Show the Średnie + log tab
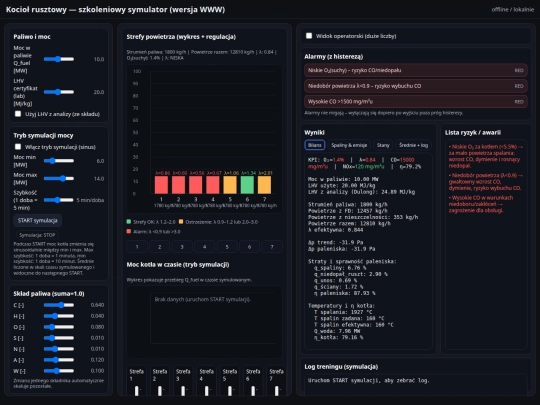 point(413,145)
